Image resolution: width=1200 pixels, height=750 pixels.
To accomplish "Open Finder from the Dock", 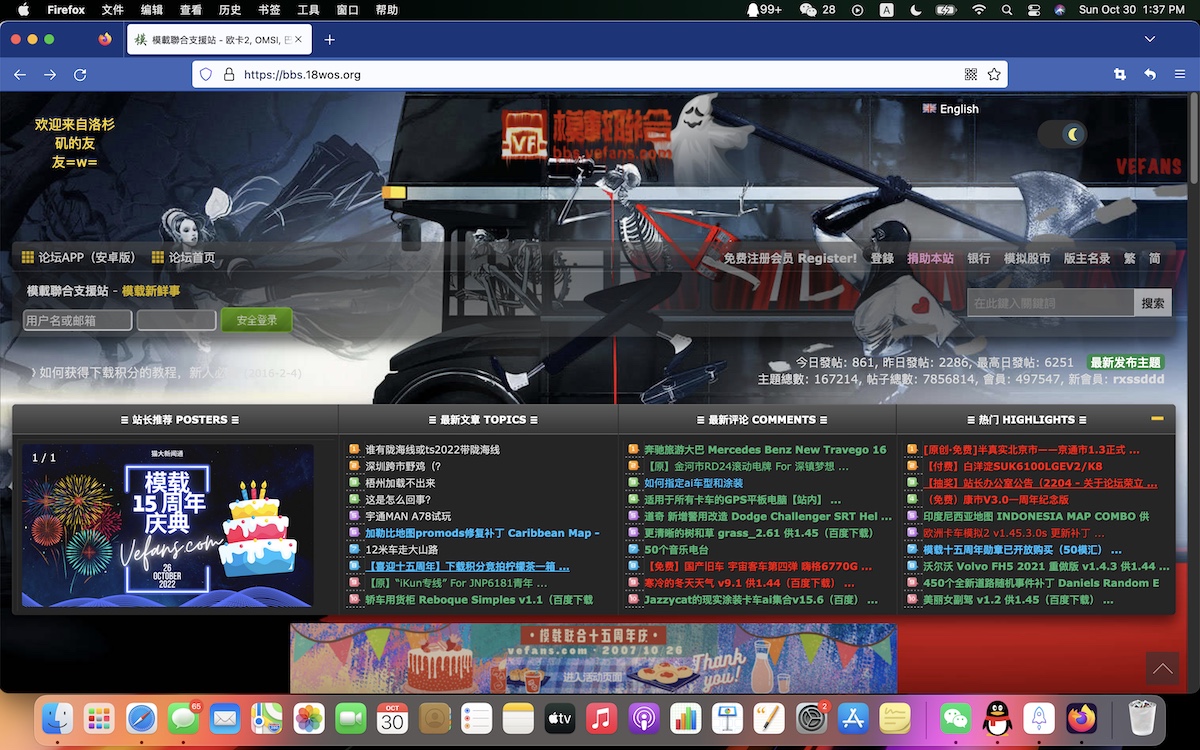I will tap(58, 718).
